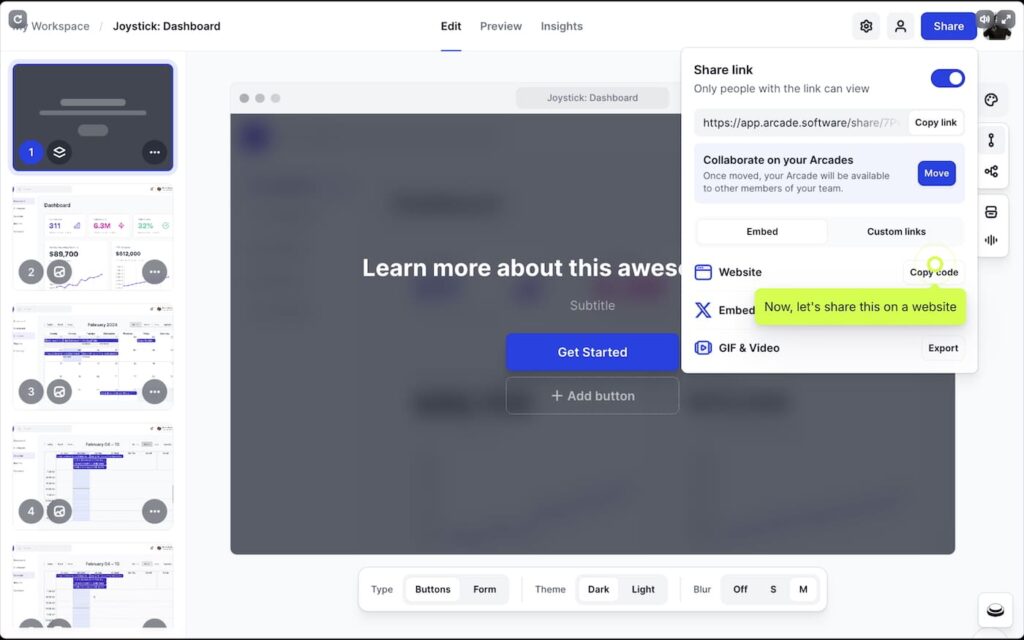Open the user profile icon
Viewport: 1024px width, 640px height.
[x=900, y=26]
